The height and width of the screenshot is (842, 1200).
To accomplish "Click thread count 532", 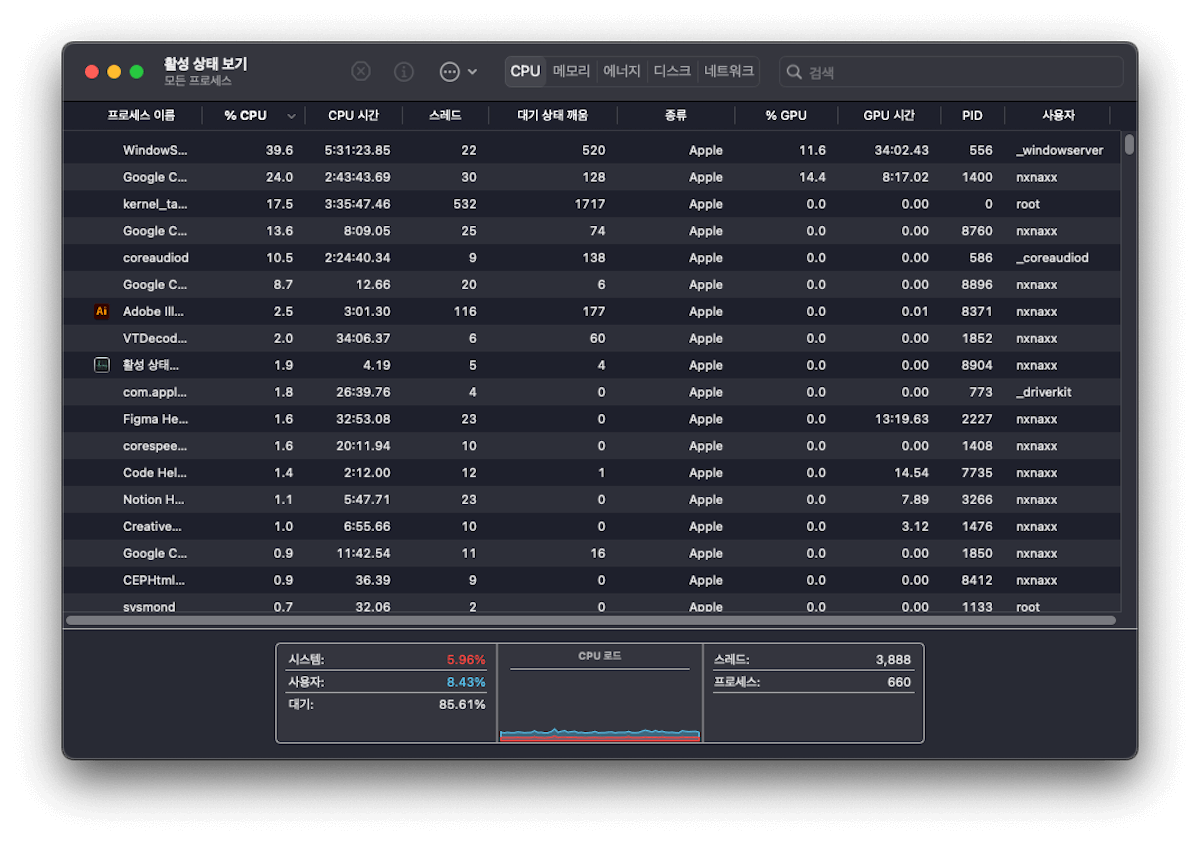I will [465, 204].
